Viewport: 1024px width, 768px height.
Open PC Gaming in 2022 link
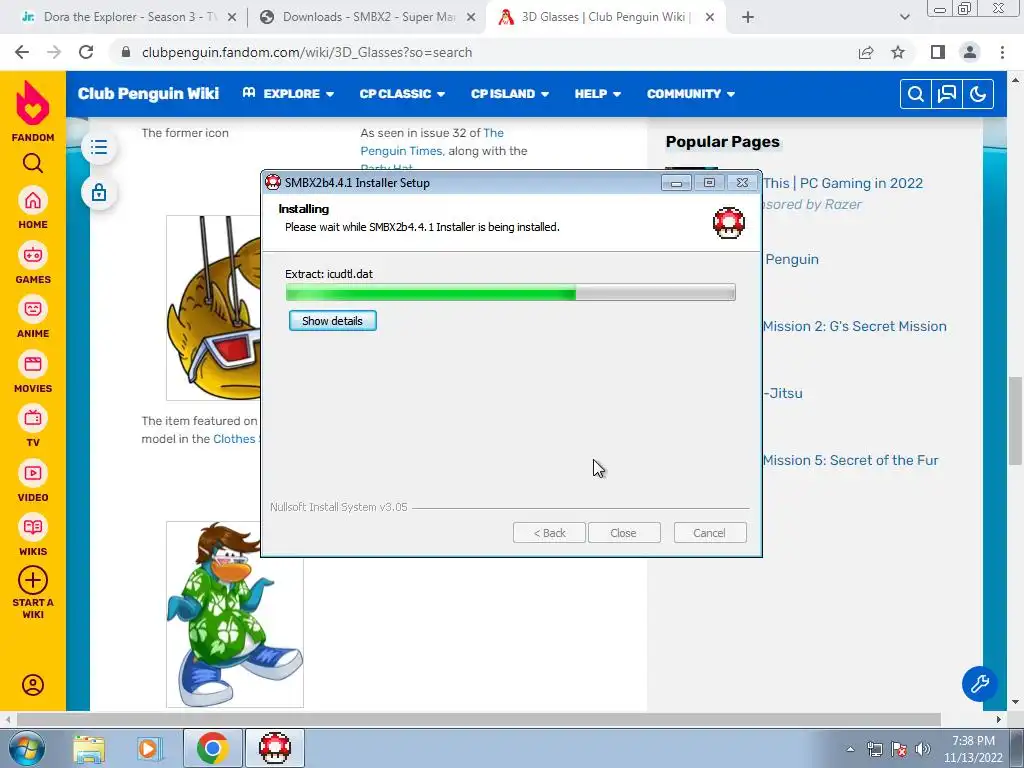click(842, 183)
